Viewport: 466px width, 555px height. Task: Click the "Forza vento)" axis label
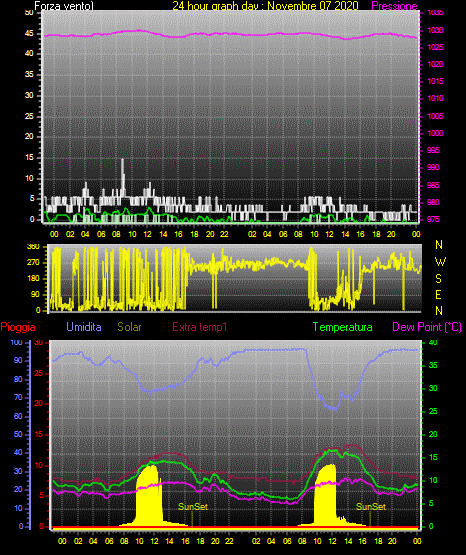(64, 6)
